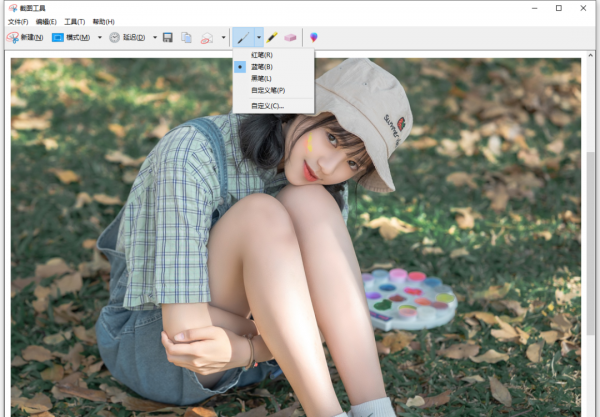
Task: Click the 新建(N) new snip button
Action: [30, 37]
